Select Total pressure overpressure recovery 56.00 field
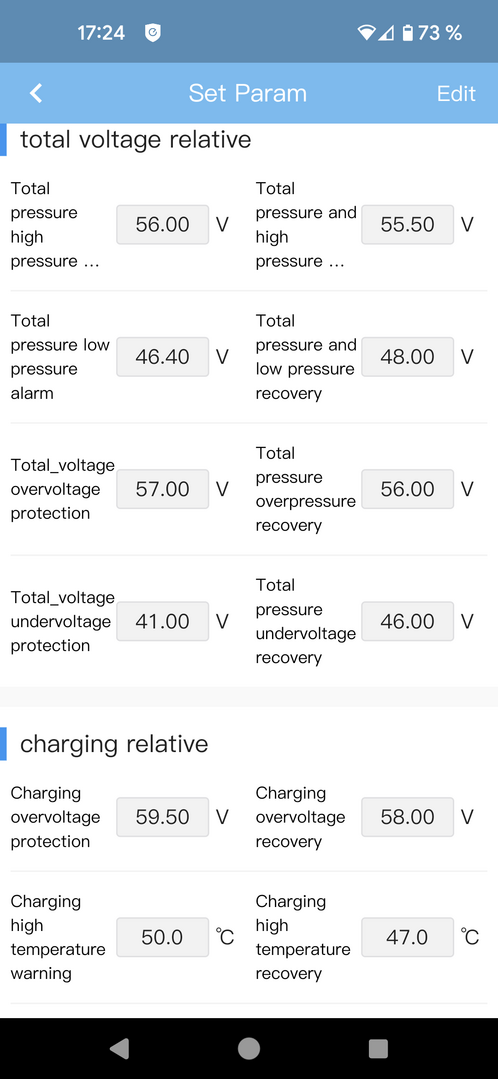Image resolution: width=498 pixels, height=1079 pixels. click(x=407, y=489)
